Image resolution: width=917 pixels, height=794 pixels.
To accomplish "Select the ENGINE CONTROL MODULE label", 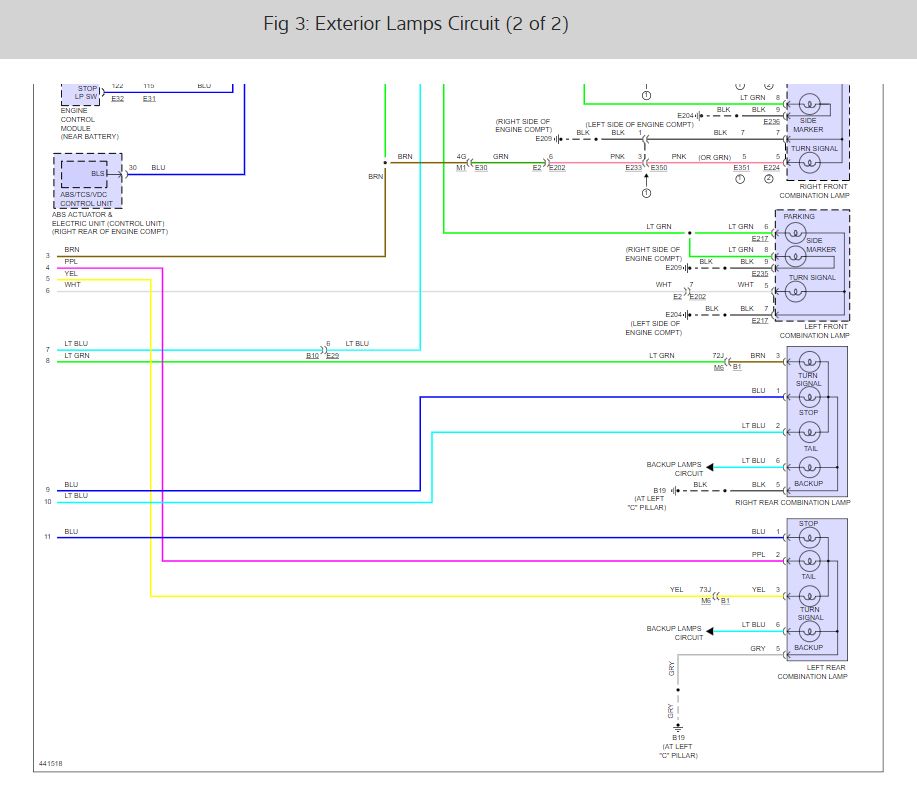I will click(89, 123).
